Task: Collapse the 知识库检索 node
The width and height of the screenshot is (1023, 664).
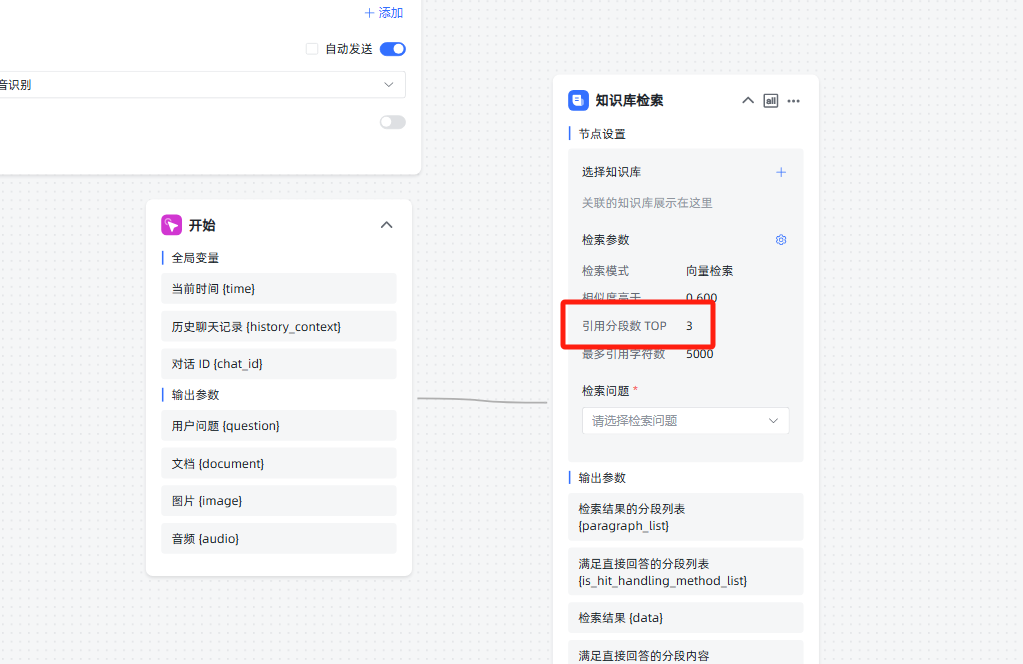Action: click(x=748, y=100)
